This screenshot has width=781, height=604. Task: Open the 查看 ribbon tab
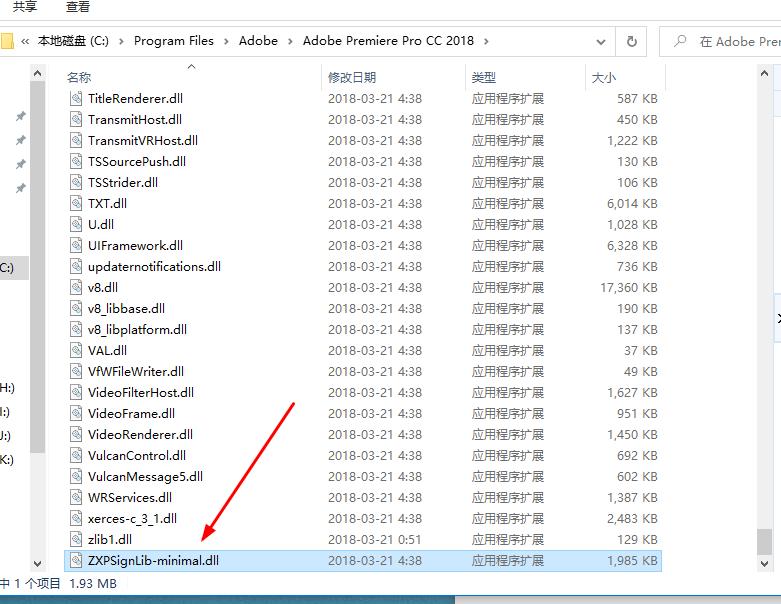pos(78,7)
